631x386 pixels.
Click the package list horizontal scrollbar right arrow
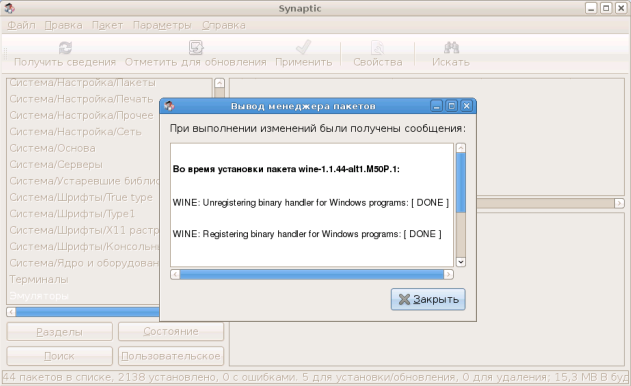pyautogui.click(x=619, y=203)
